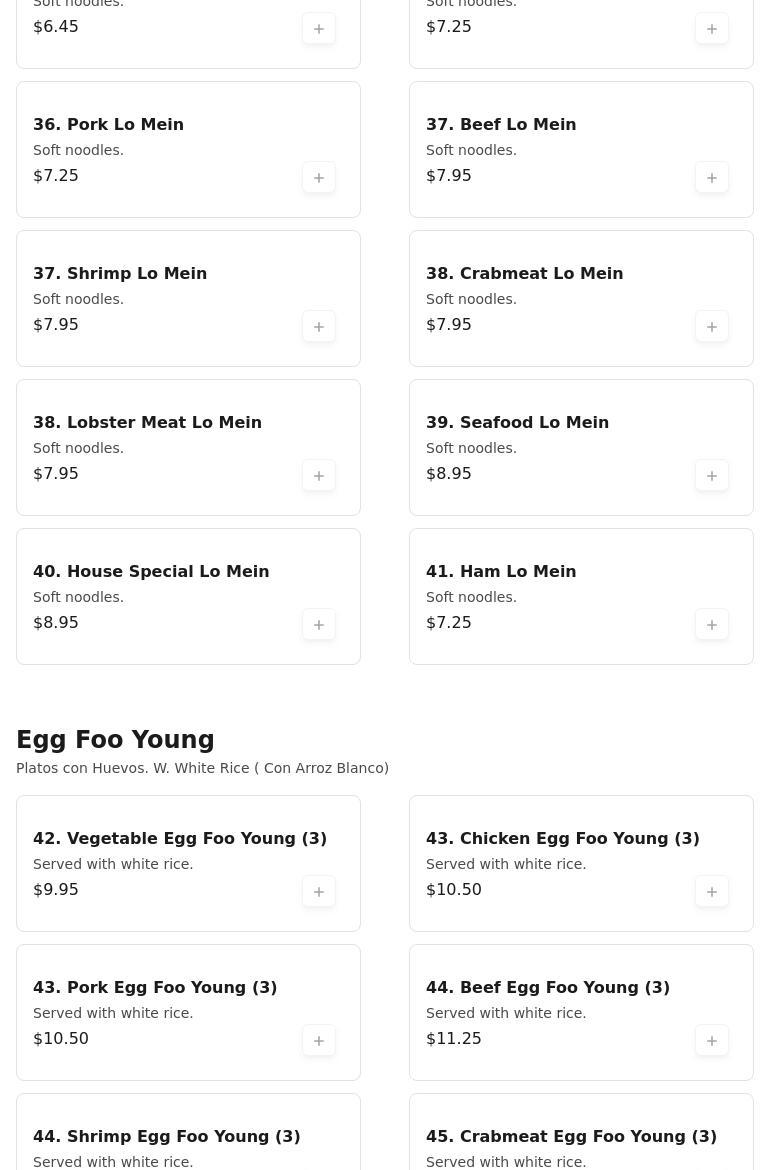Add Pork Egg Foo Young to the order
770x1170 pixels.
(319, 1041)
